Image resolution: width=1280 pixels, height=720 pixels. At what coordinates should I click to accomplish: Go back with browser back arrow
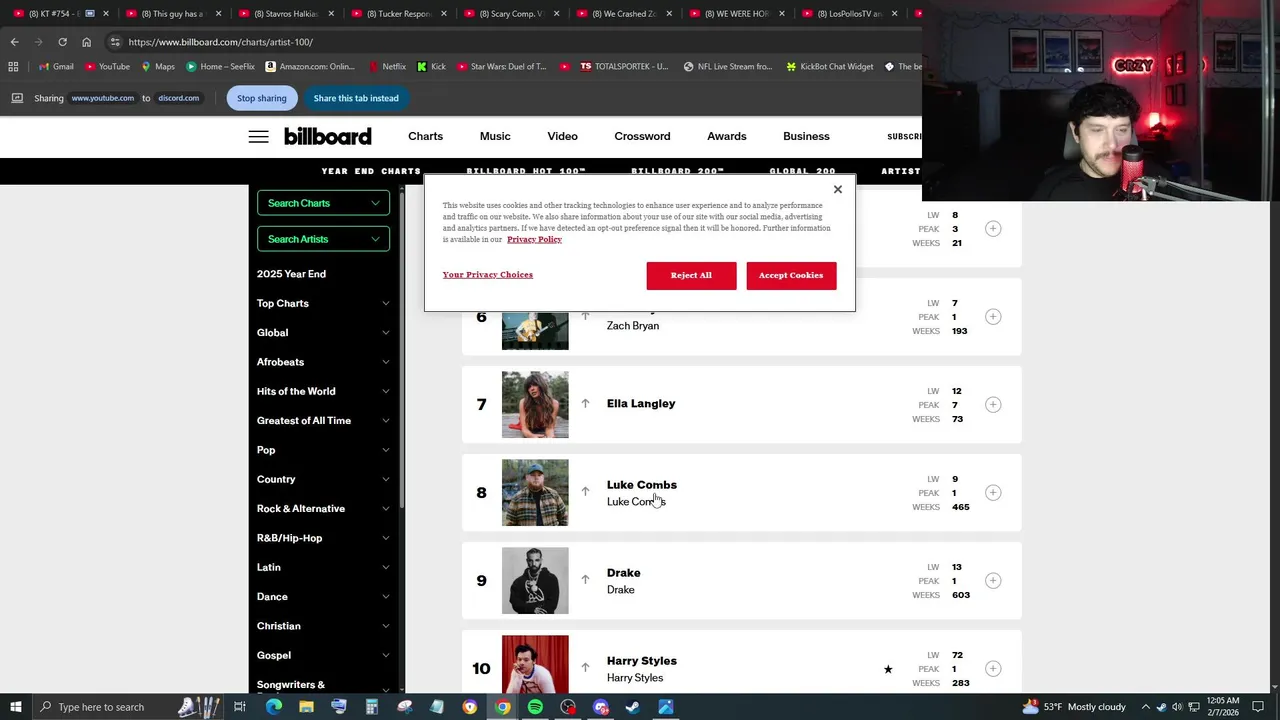14,42
